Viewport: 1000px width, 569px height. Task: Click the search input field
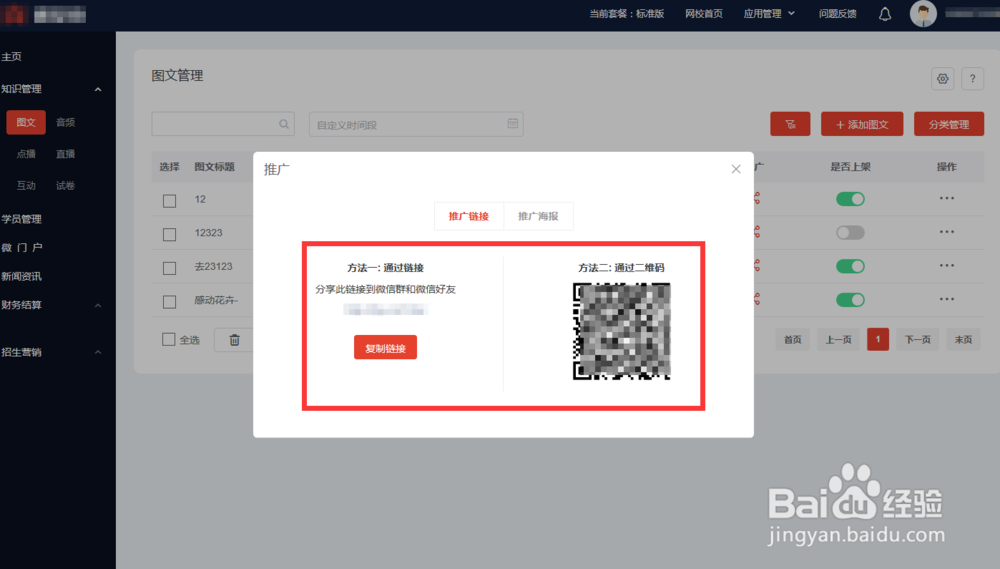click(223, 124)
